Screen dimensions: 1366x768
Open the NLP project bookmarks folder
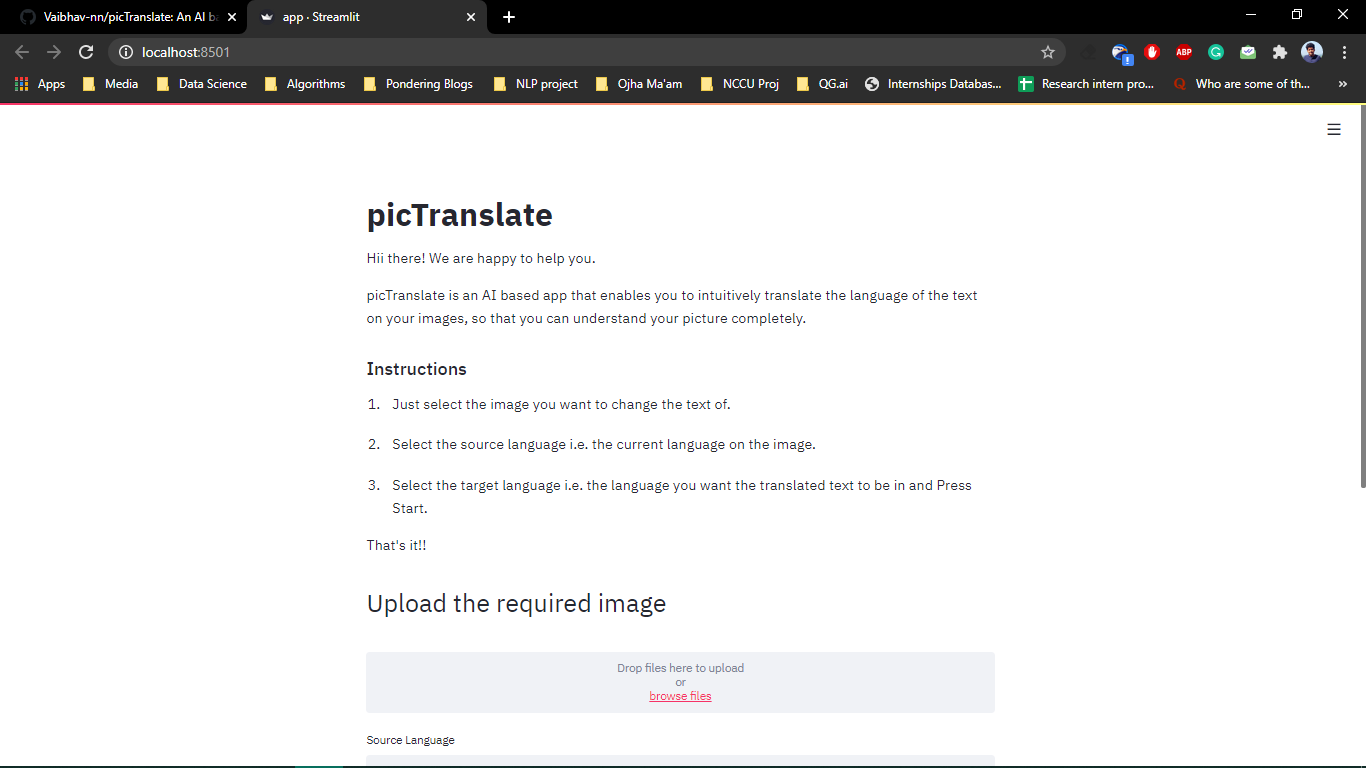coord(535,84)
